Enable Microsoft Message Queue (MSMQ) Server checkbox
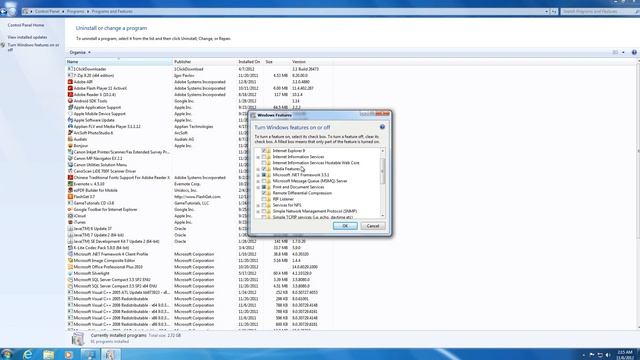The height and width of the screenshot is (360, 640). 264,181
